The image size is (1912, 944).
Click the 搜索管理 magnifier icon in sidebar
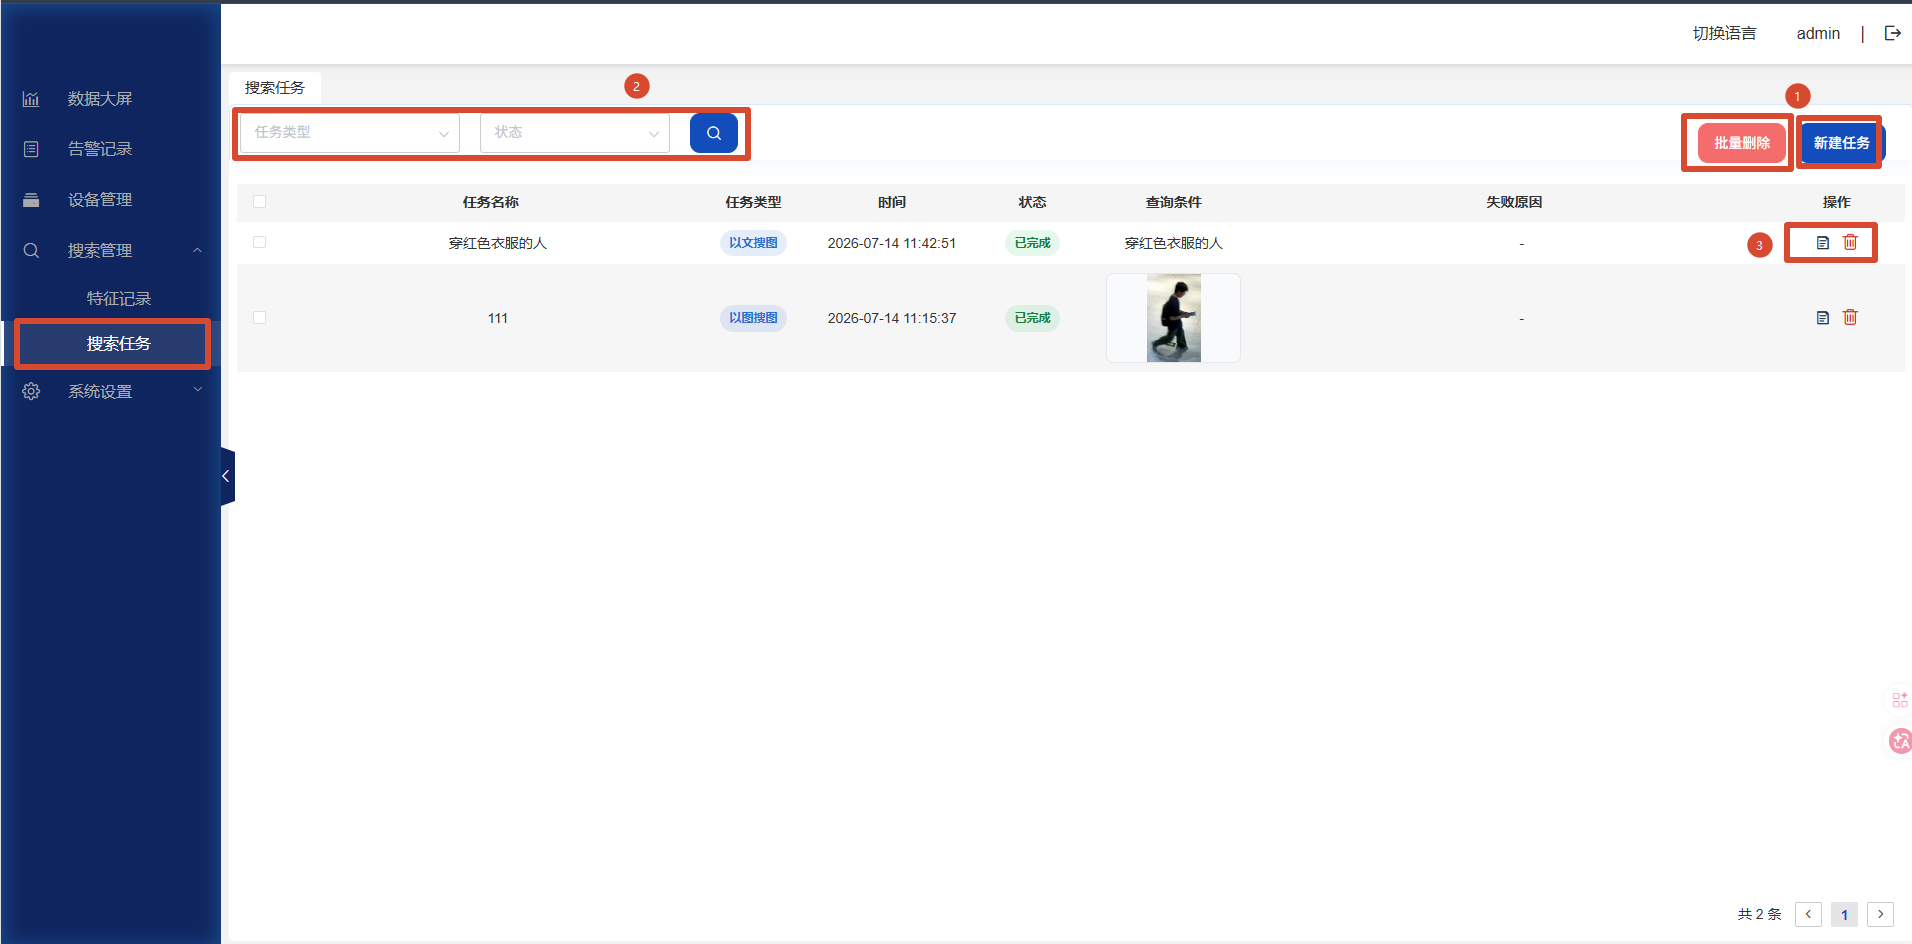[31, 251]
